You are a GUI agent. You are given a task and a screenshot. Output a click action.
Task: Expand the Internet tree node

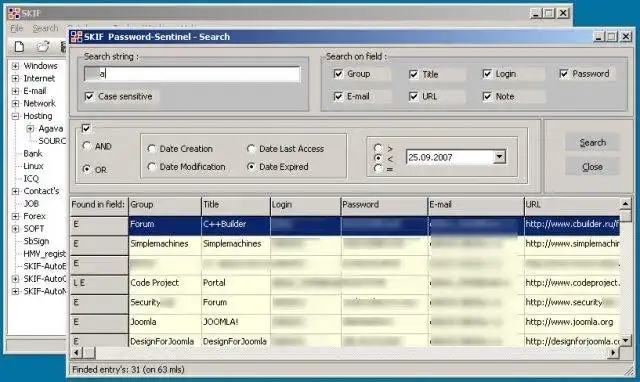[x=16, y=78]
